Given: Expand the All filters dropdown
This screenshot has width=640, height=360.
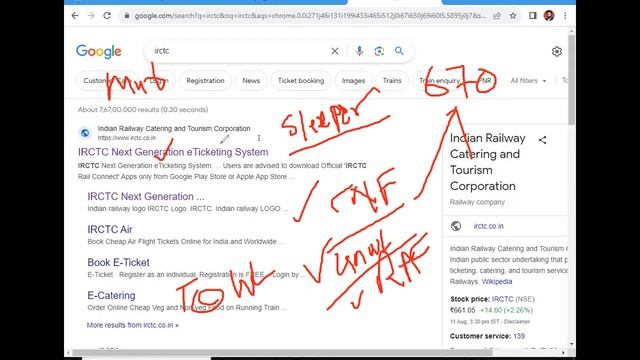Looking at the screenshot, I should [528, 81].
